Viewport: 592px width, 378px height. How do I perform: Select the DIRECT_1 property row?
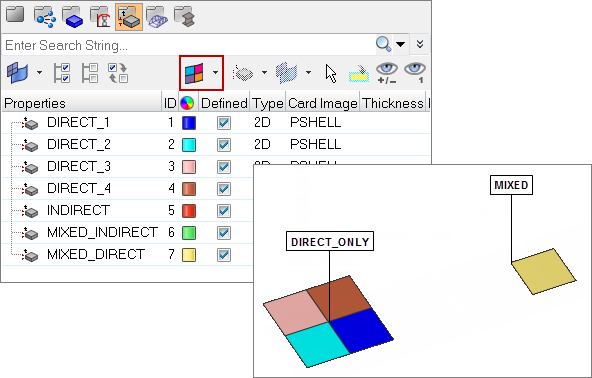coord(216,122)
